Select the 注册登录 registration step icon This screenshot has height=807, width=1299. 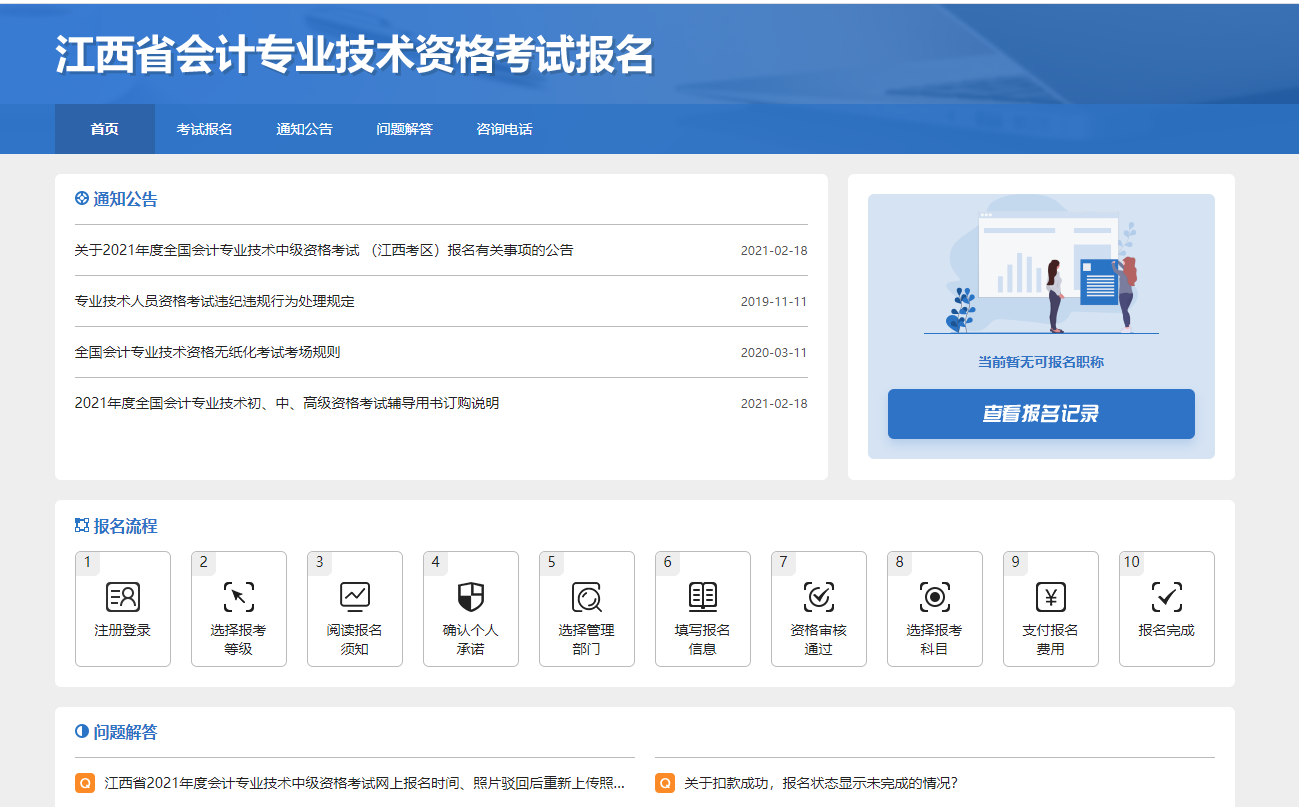point(123,595)
